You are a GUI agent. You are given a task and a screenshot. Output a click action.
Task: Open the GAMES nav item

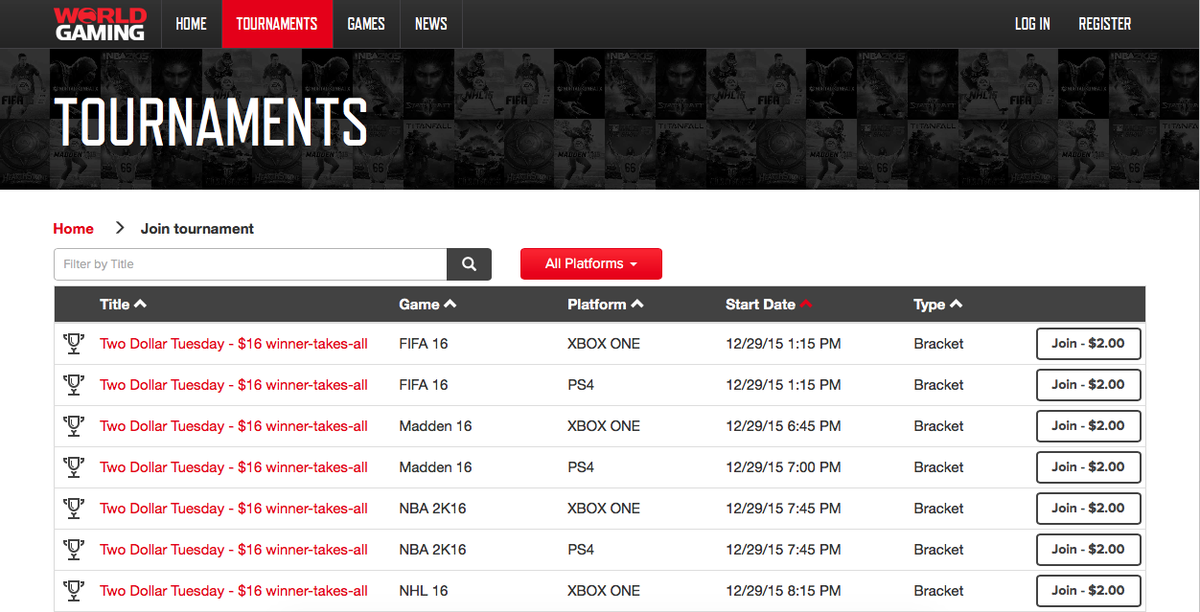(366, 24)
